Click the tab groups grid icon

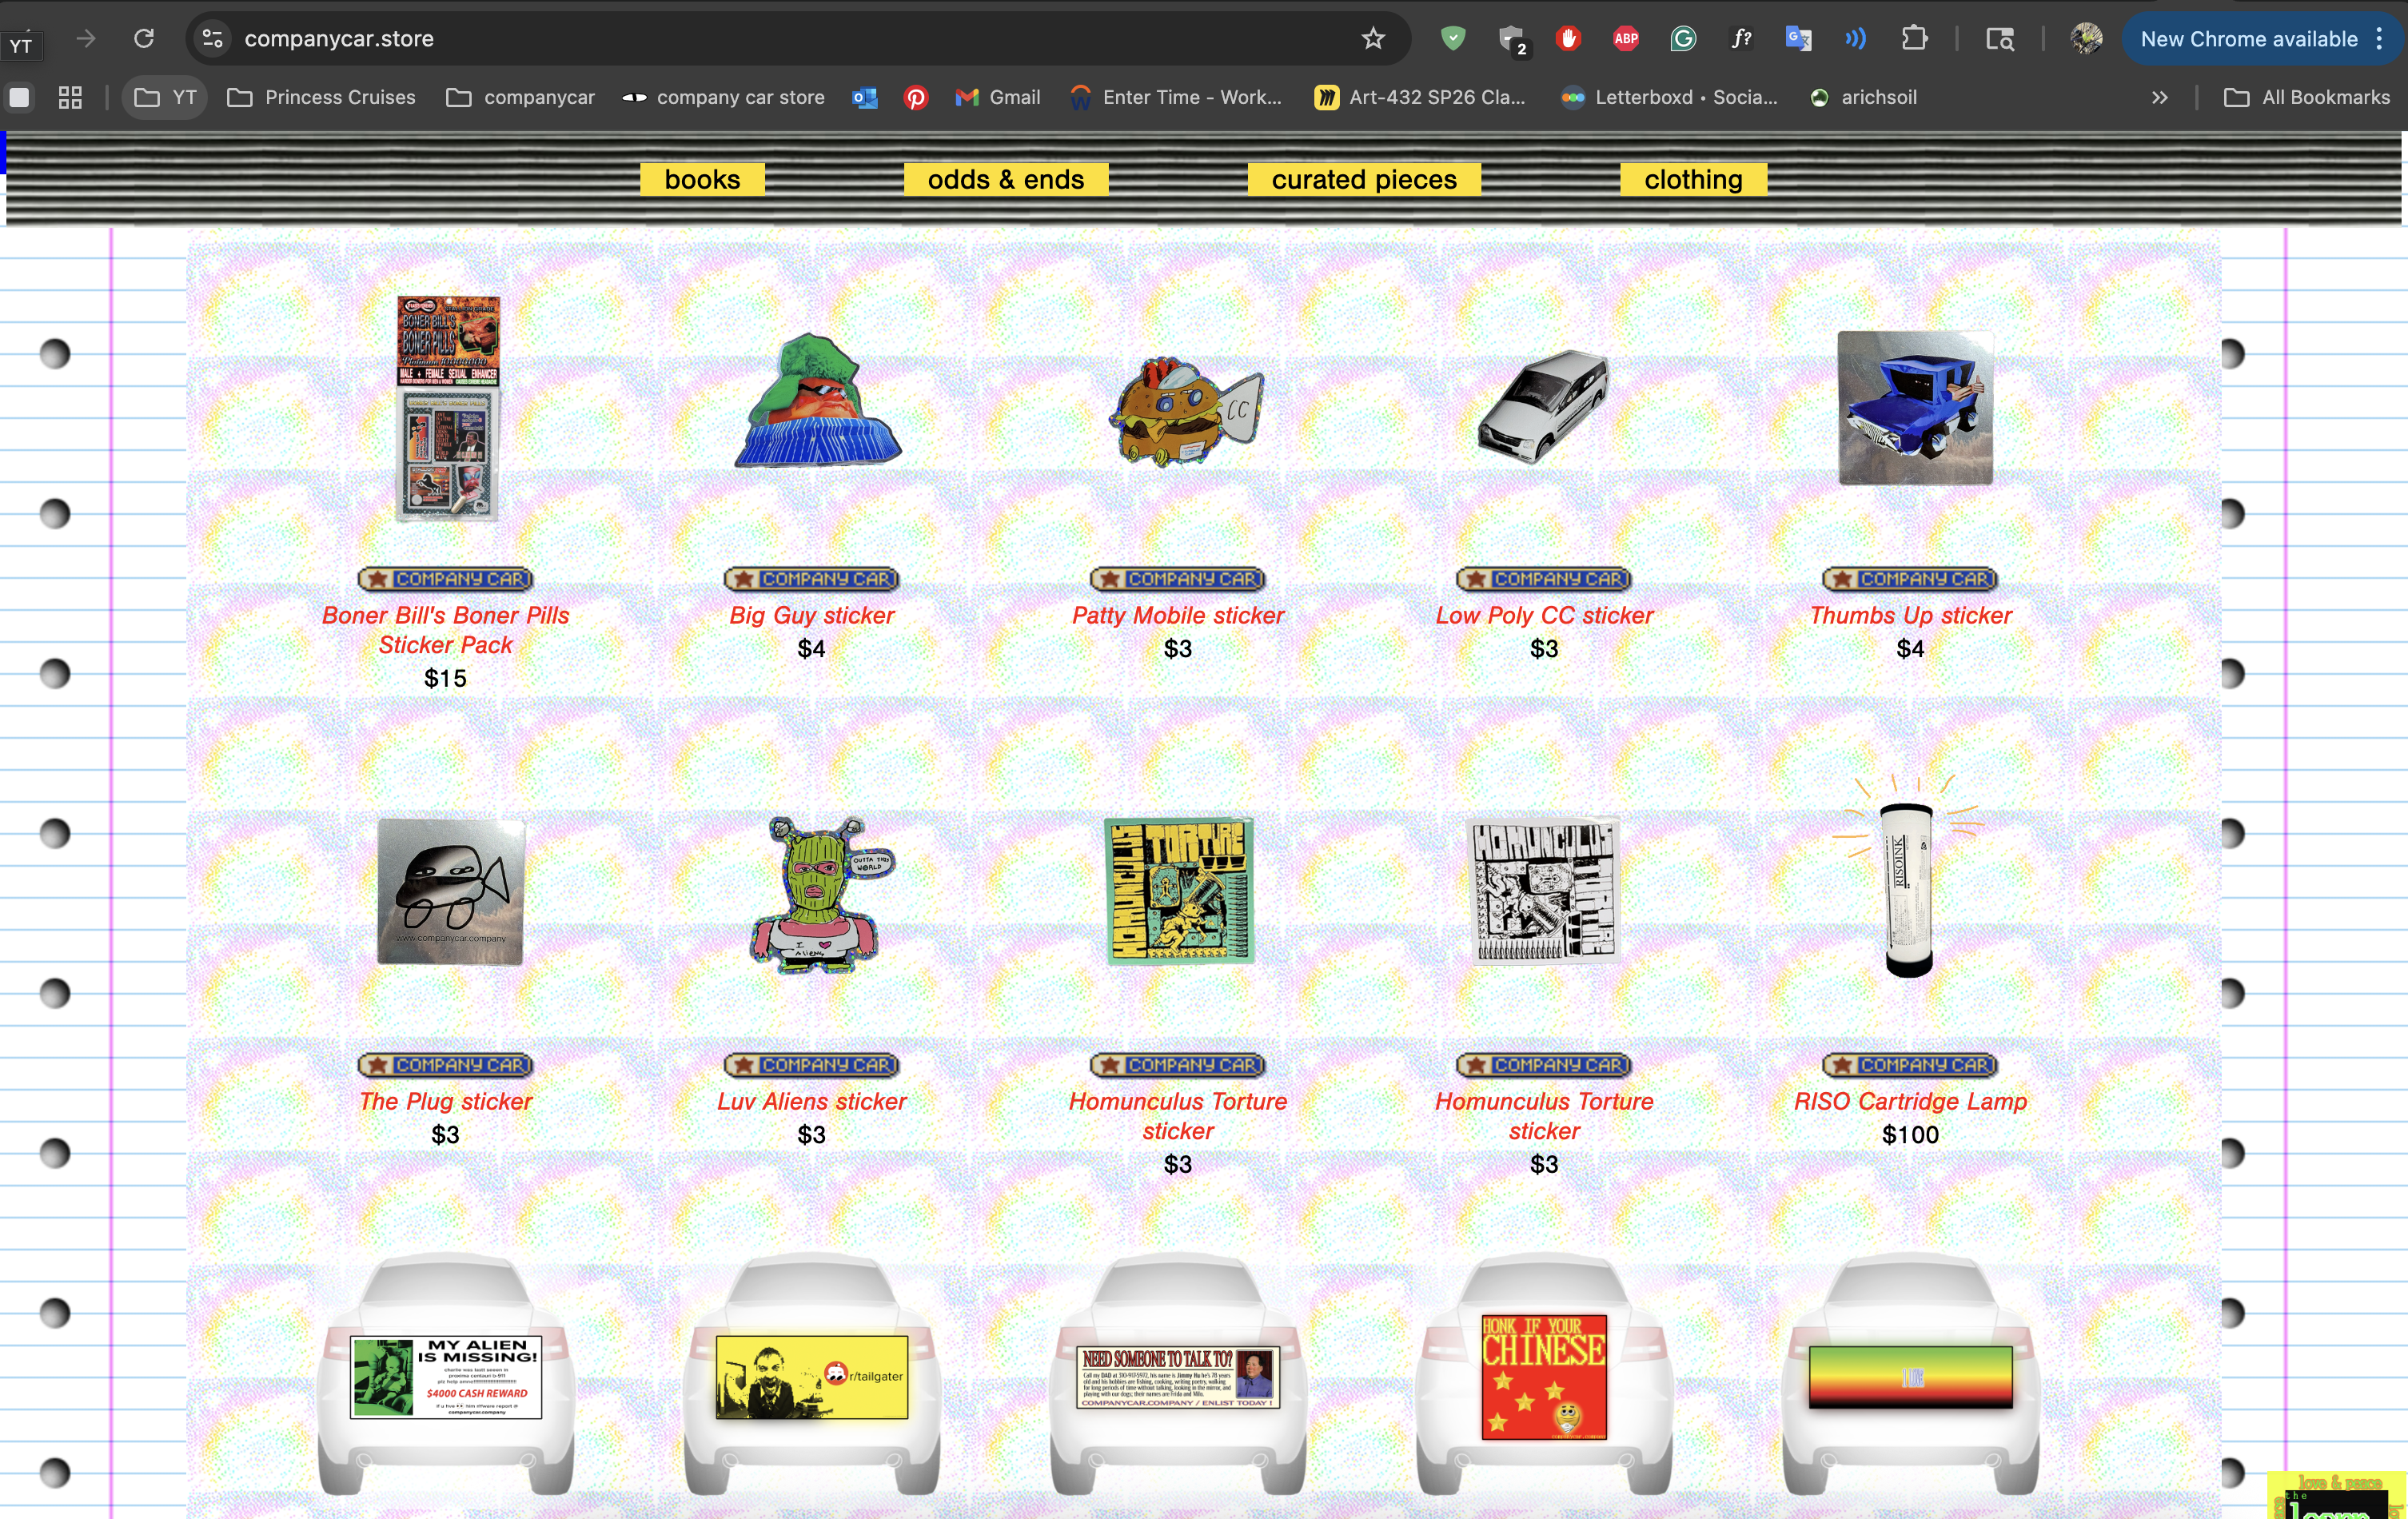(x=70, y=97)
